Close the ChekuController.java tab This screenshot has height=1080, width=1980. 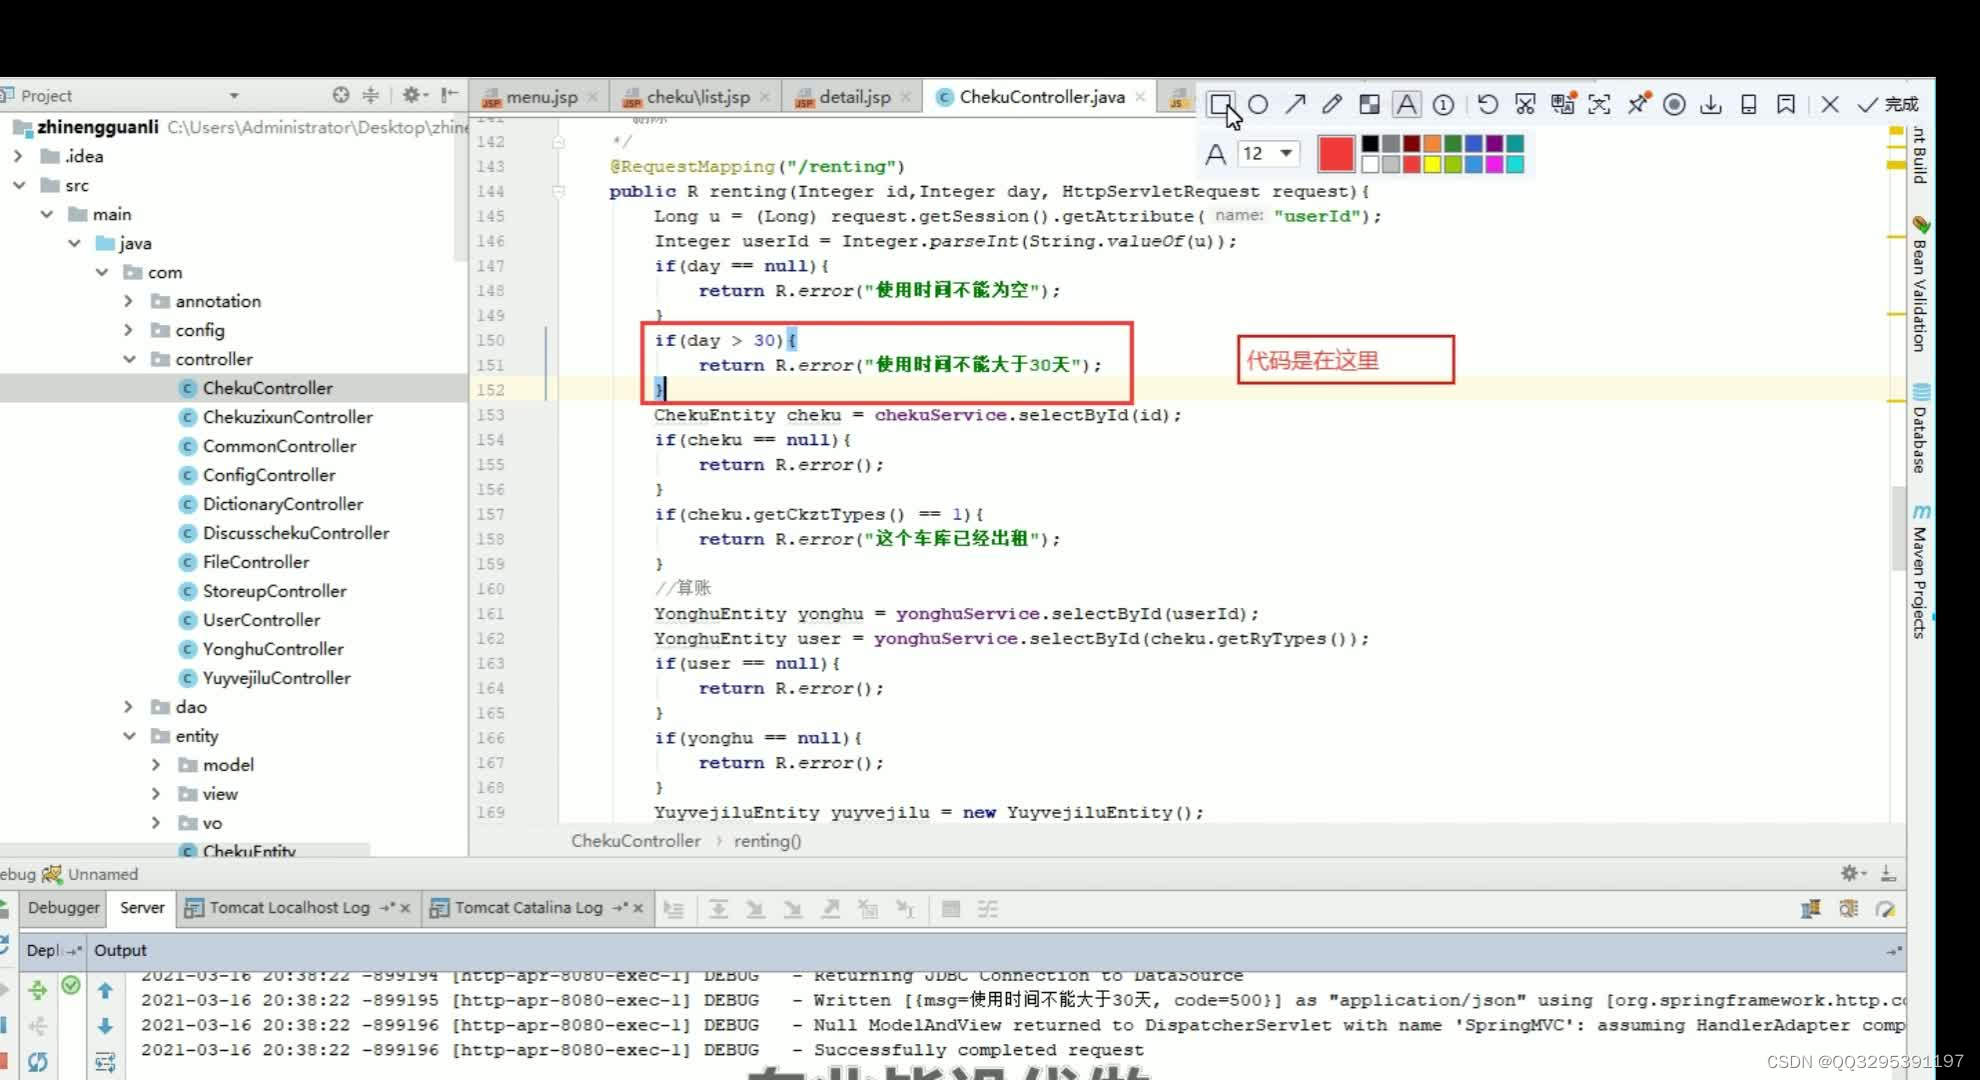point(1140,97)
